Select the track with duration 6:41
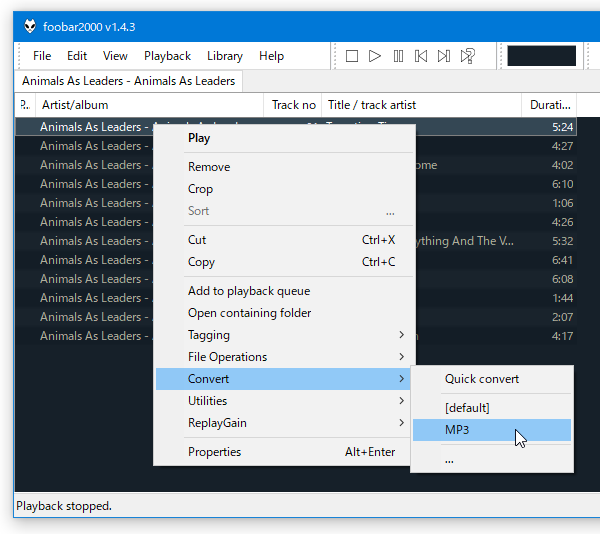 click(x=296, y=260)
